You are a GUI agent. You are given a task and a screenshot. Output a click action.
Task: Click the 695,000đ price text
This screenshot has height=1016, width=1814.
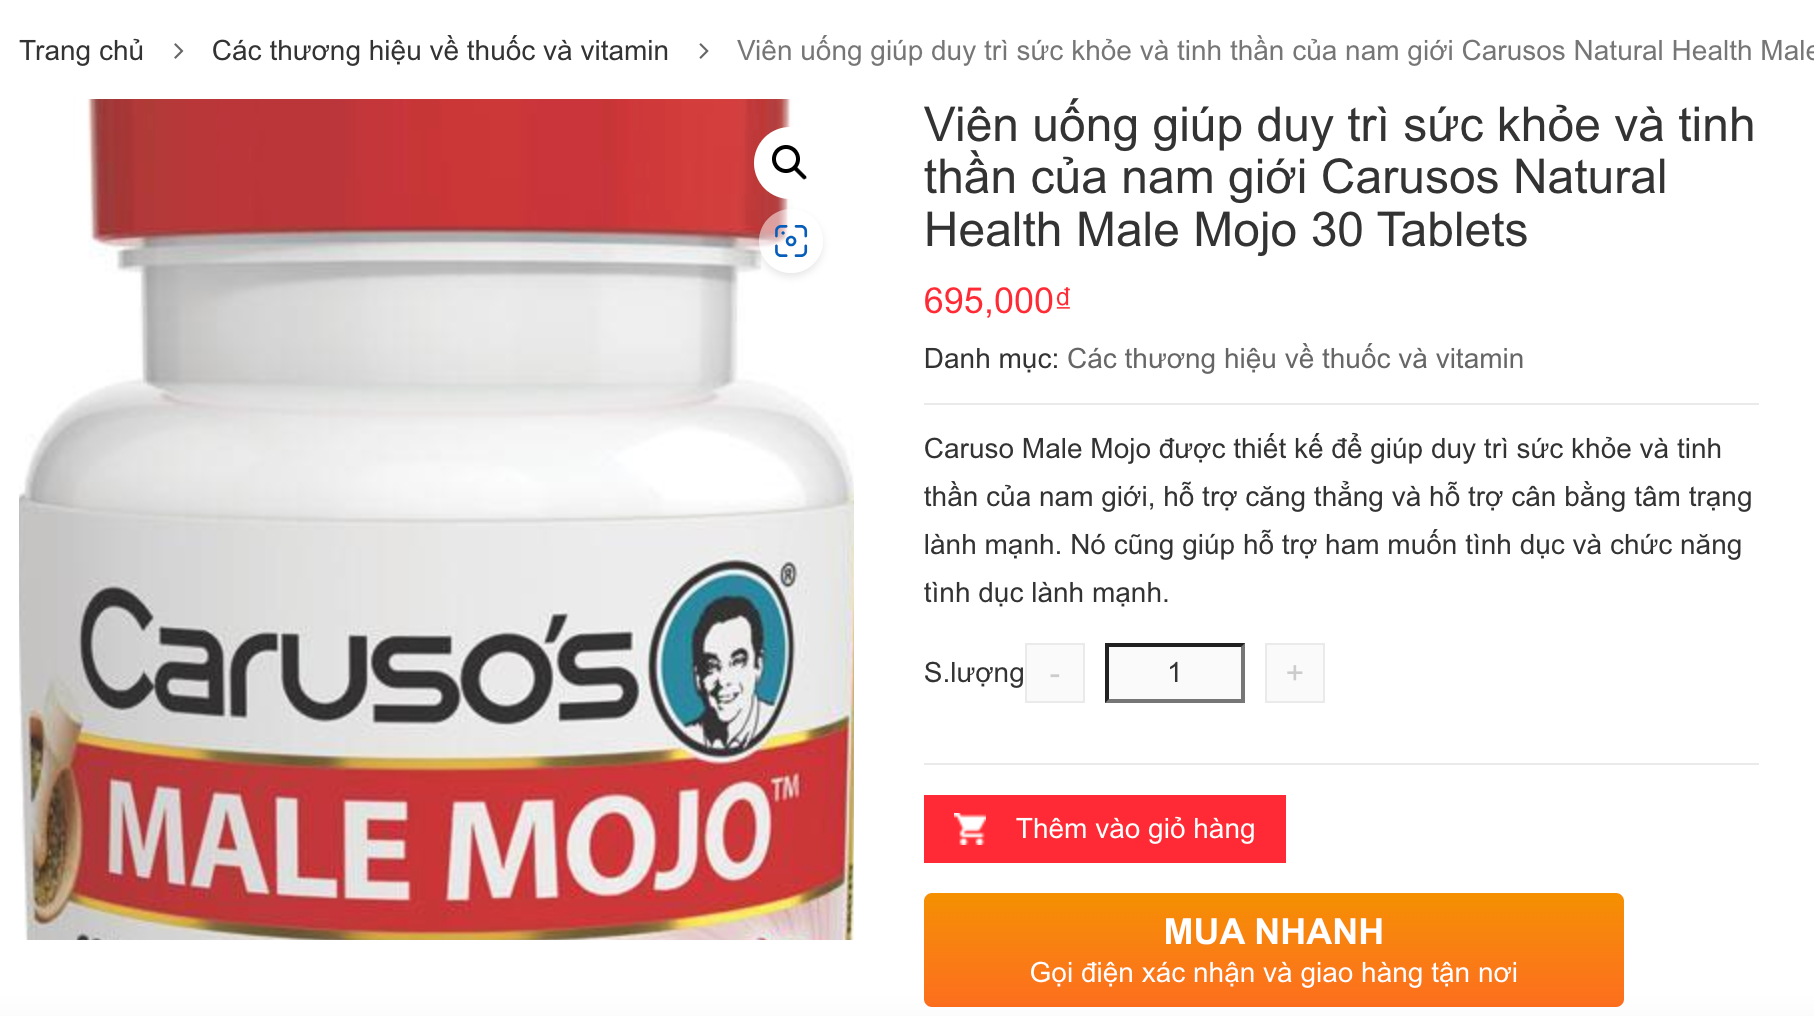(997, 300)
